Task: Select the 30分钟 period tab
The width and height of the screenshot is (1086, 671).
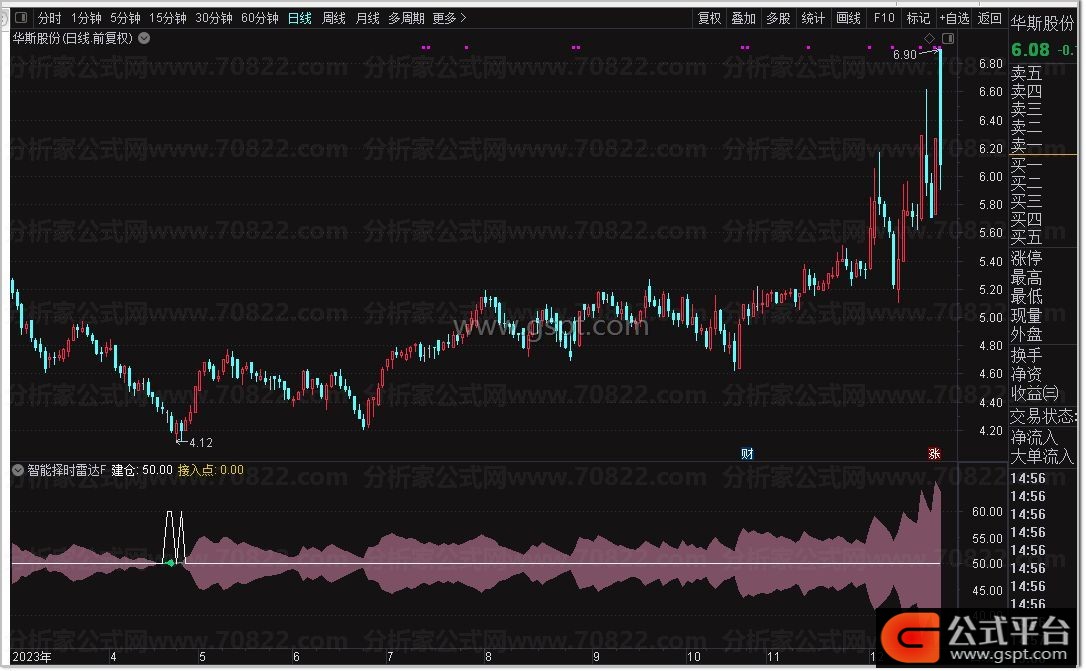Action: click(213, 18)
